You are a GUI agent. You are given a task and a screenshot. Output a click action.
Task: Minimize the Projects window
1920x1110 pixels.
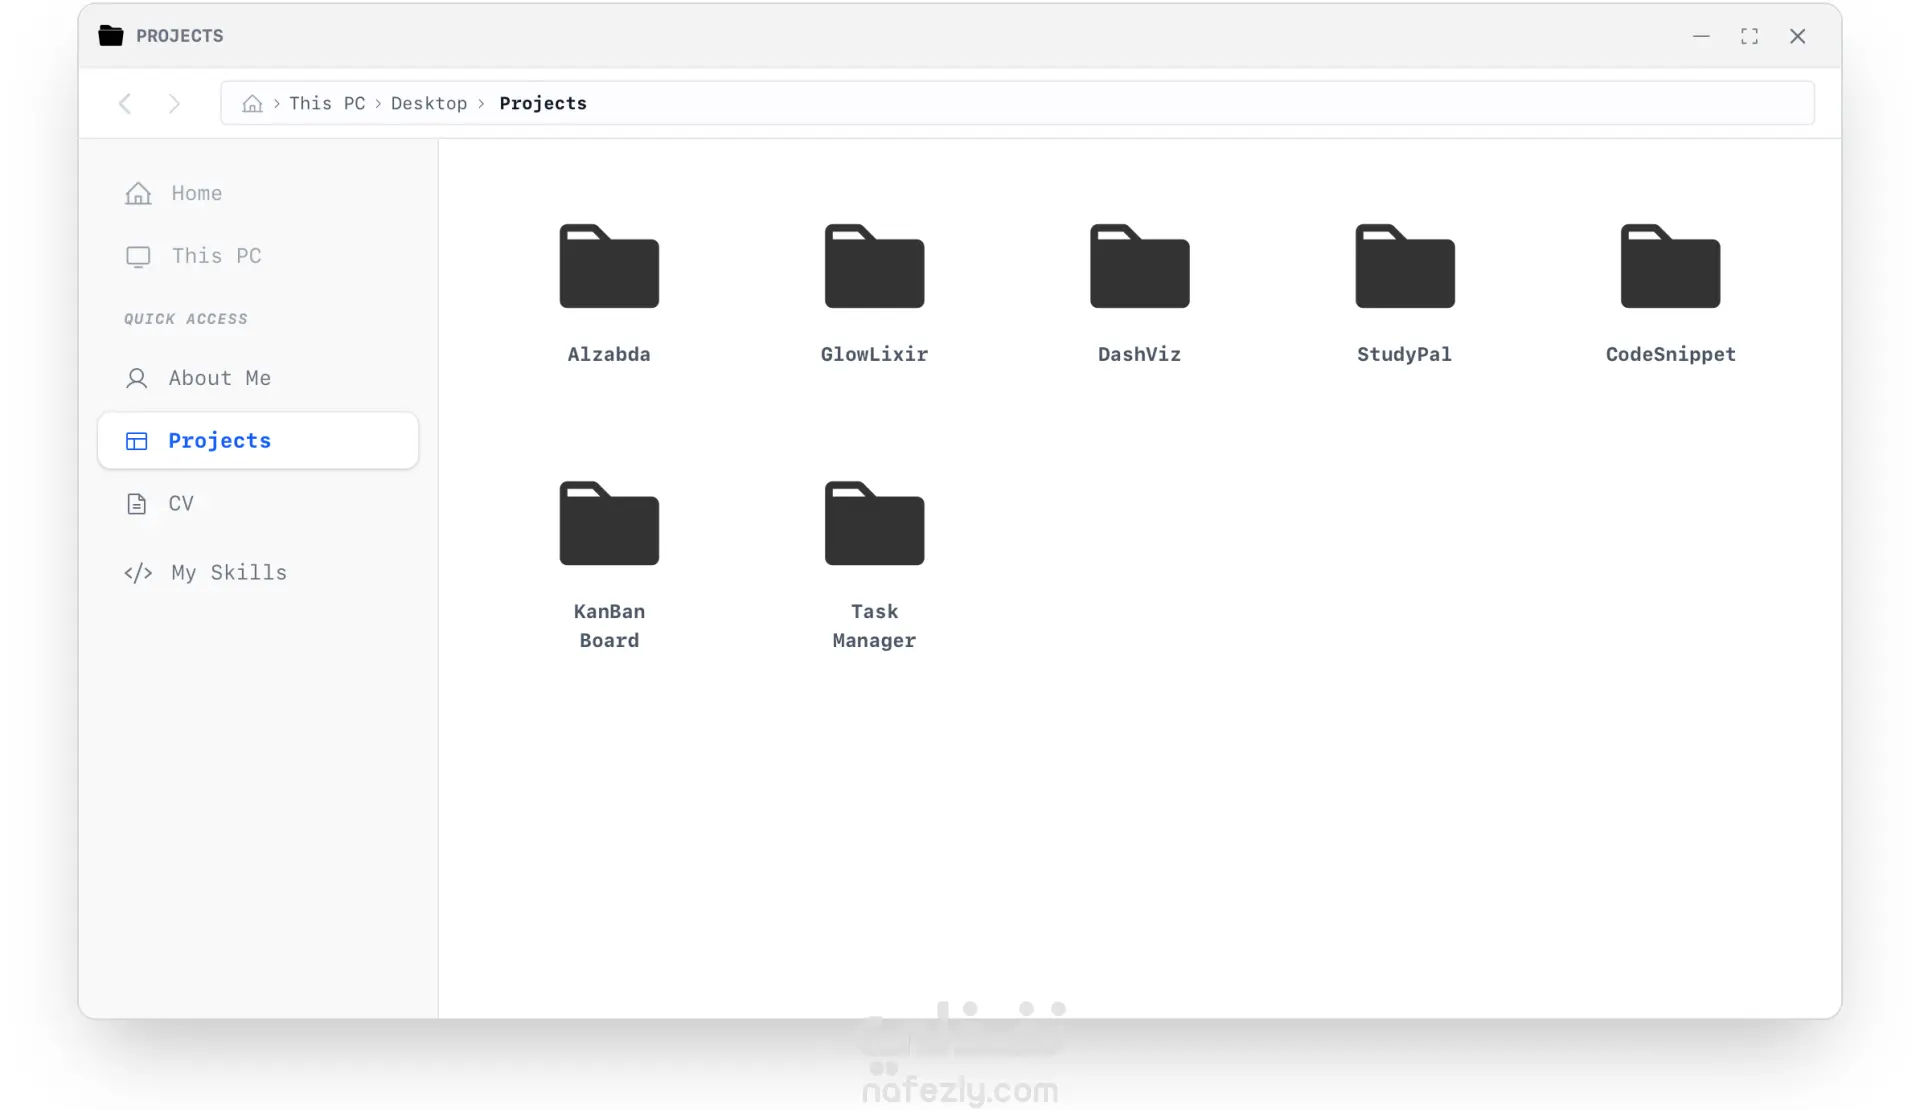click(x=1701, y=36)
